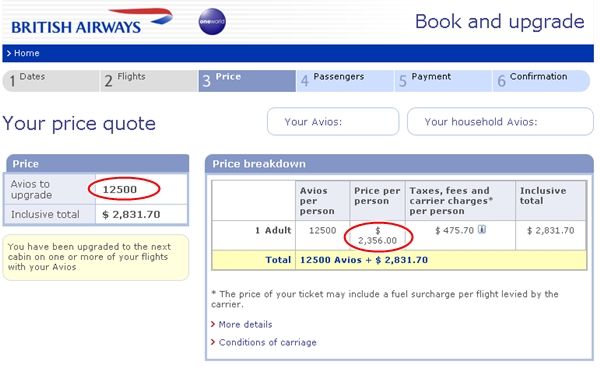
Task: Click the circled $2,356.00 price per person
Action: [x=378, y=236]
